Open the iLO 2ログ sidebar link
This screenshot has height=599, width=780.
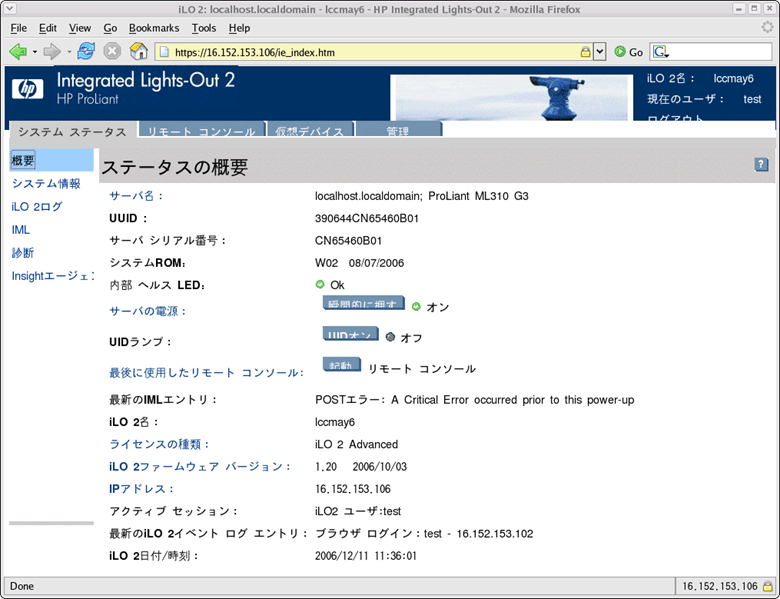(37, 207)
